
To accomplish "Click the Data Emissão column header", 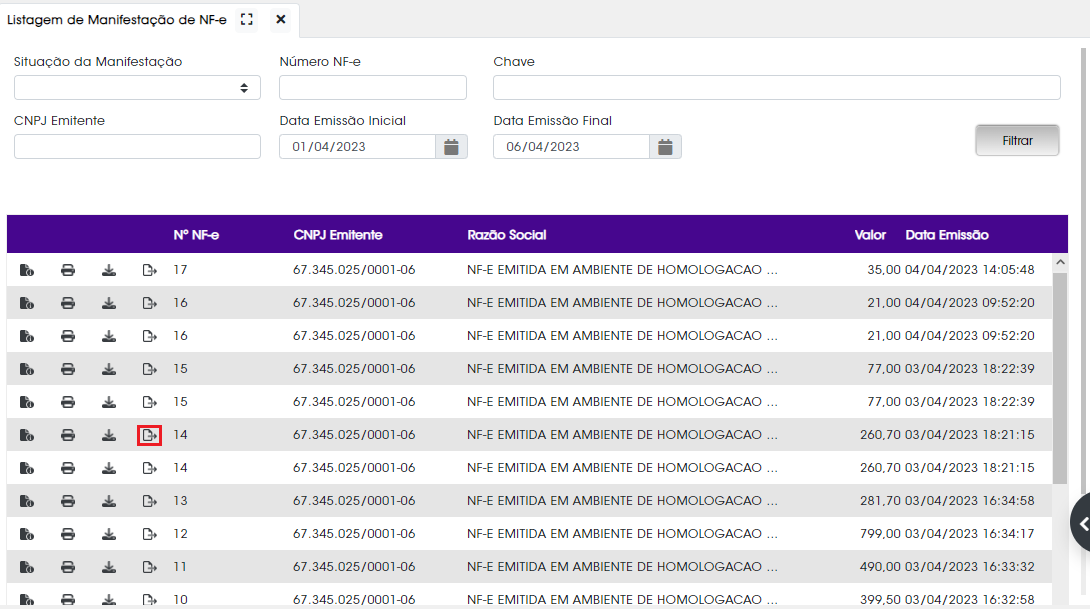I will click(947, 235).
